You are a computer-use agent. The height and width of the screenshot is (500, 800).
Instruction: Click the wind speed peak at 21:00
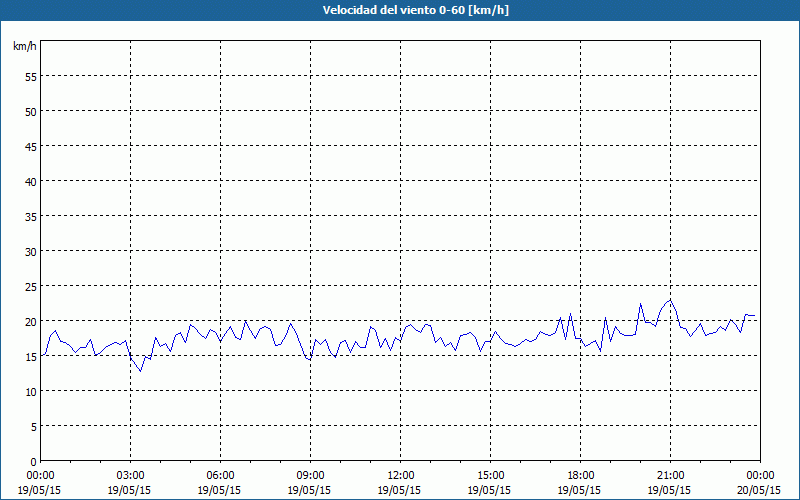pyautogui.click(x=670, y=300)
